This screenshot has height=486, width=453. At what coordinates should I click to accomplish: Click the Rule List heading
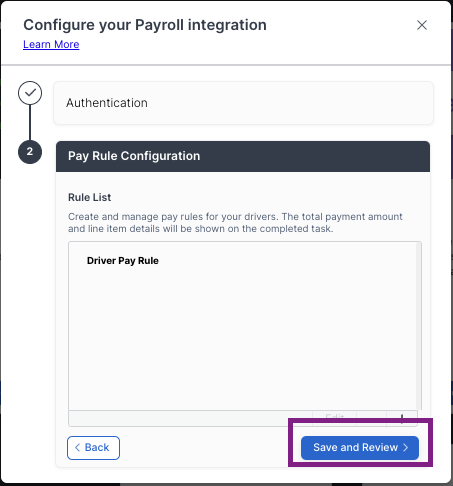coord(89,197)
